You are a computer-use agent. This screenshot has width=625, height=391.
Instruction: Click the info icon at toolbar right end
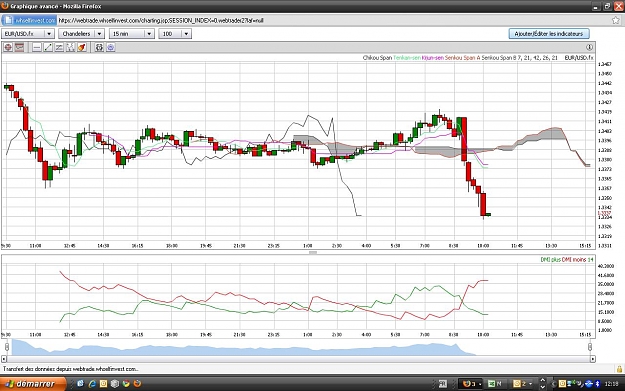coord(590,47)
